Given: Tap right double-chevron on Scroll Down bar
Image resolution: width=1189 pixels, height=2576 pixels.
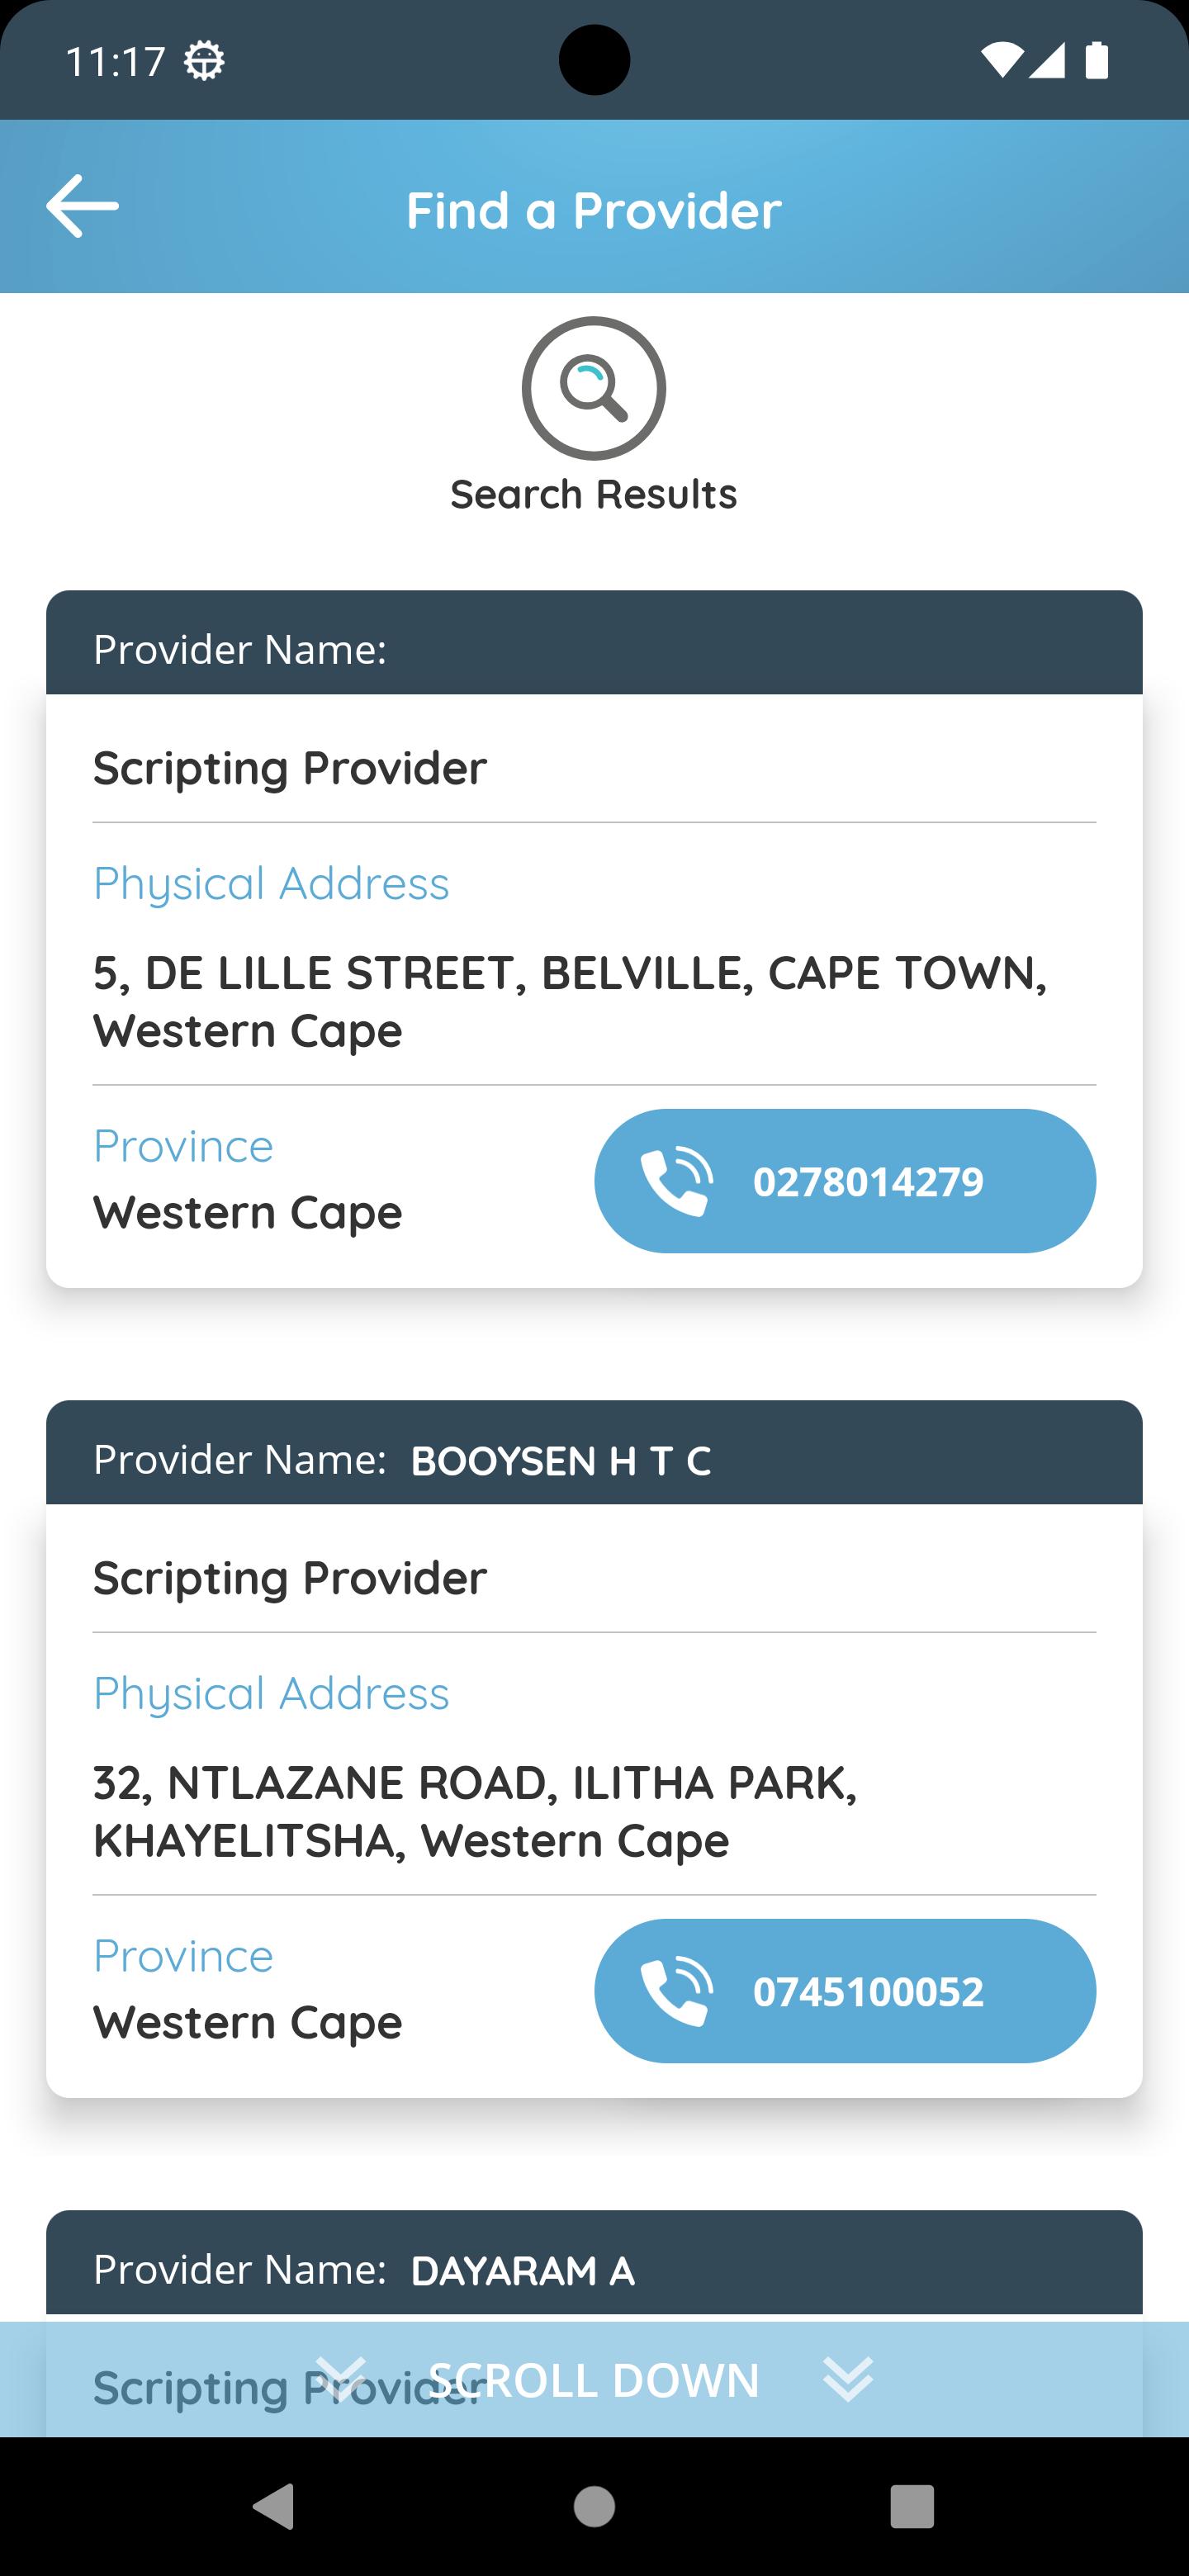Looking at the screenshot, I should tap(848, 2378).
